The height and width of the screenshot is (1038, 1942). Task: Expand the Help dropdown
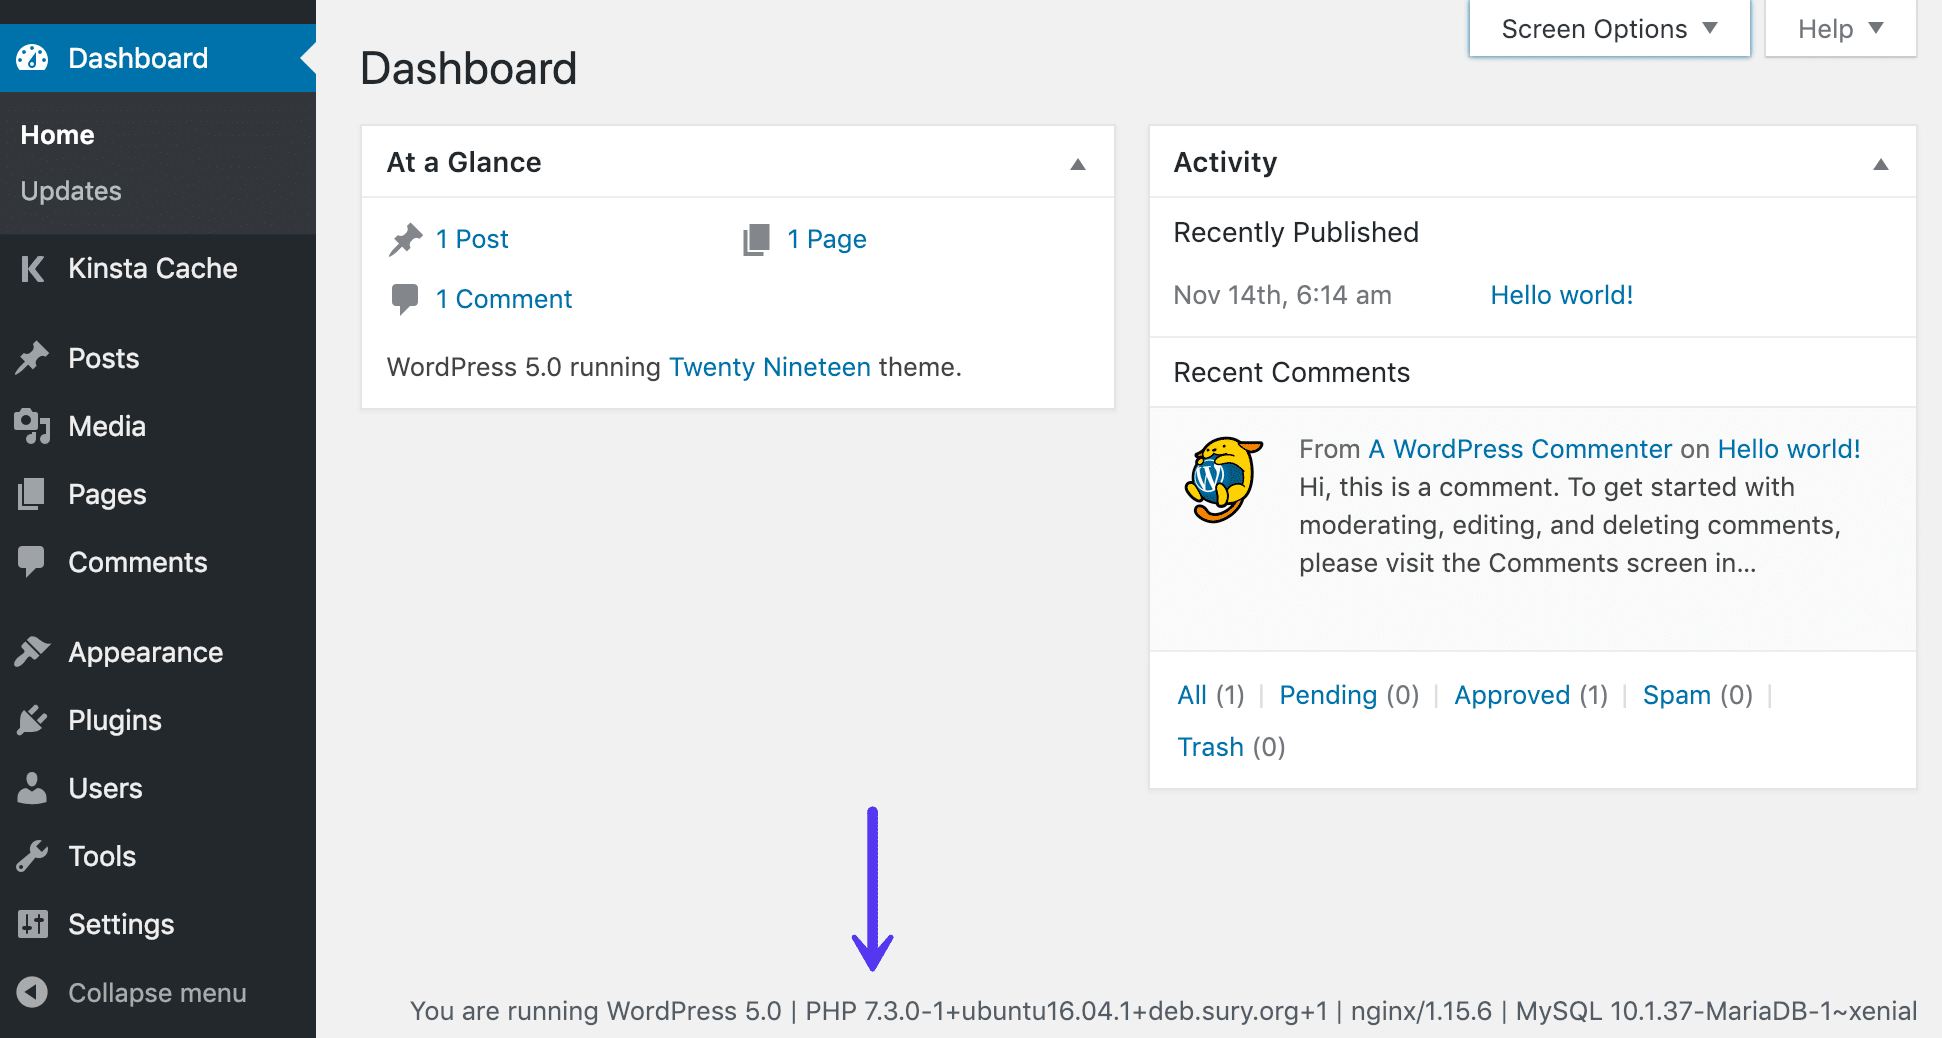coord(1839,29)
